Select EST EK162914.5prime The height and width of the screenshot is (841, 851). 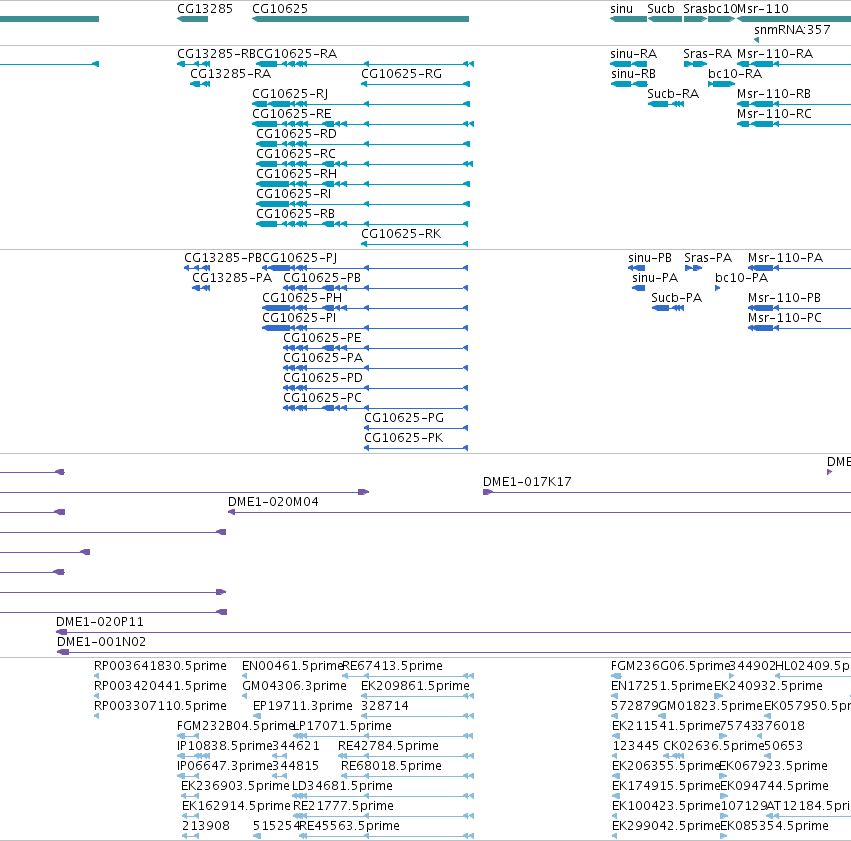pyautogui.click(x=237, y=806)
